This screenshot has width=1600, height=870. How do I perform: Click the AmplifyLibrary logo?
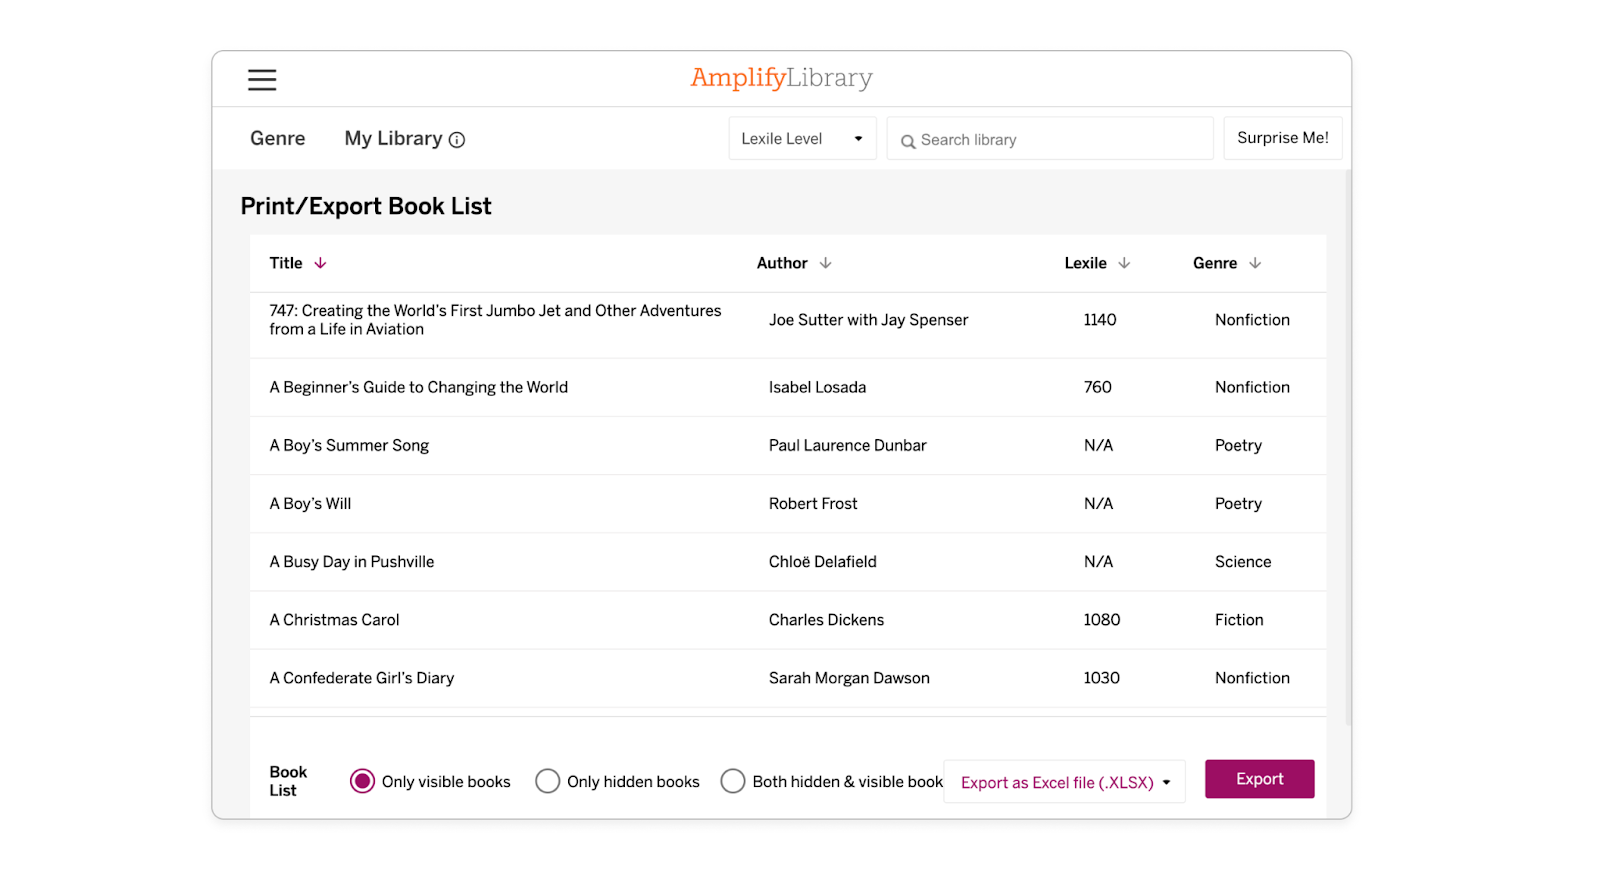coord(781,77)
